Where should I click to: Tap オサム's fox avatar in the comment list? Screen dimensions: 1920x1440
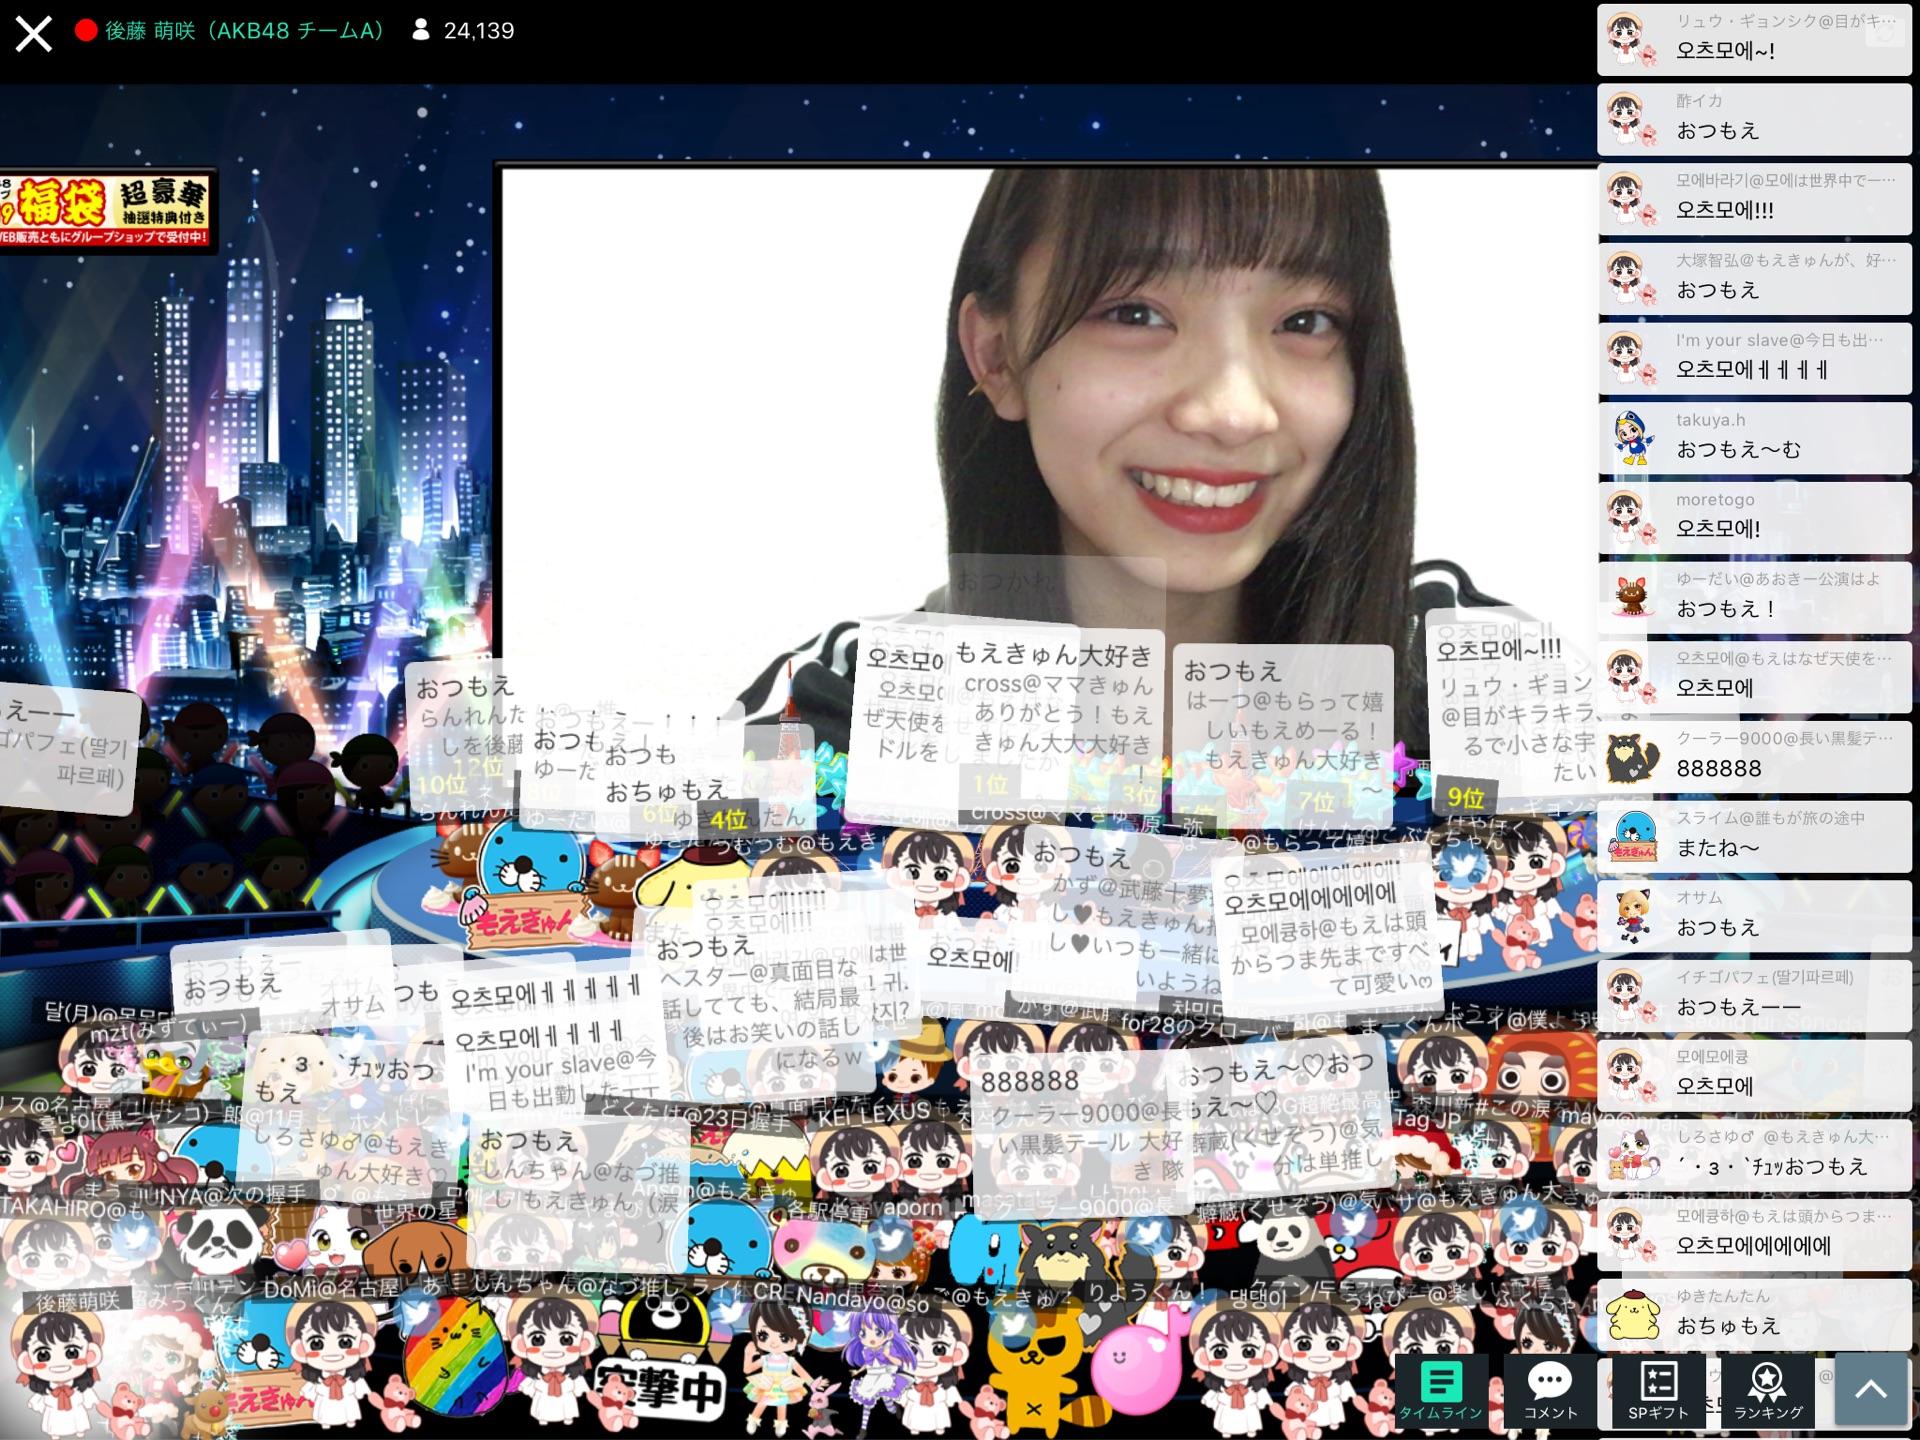coord(1631,914)
